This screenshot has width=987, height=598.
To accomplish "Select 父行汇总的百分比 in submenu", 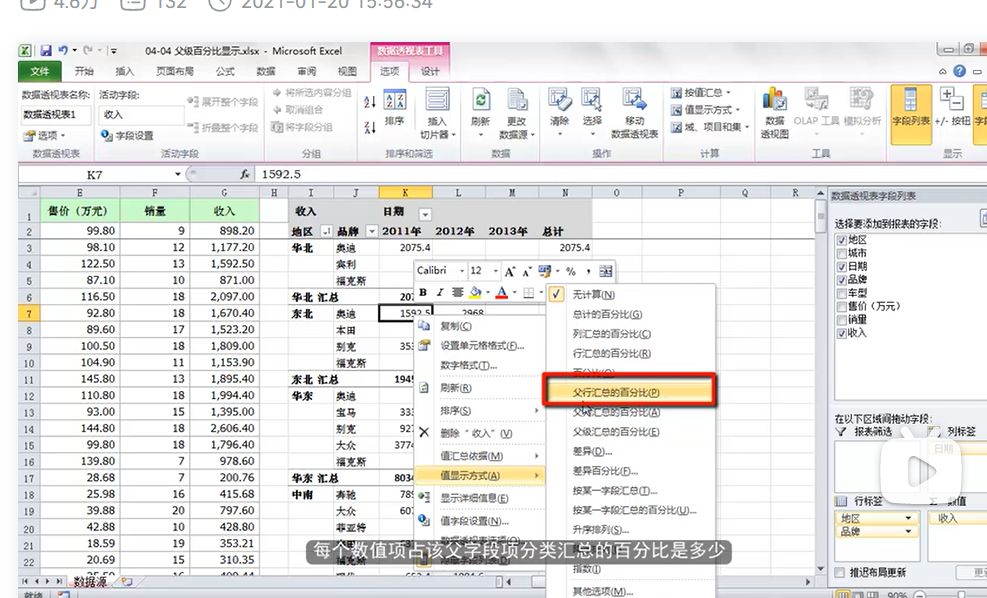I will coord(629,392).
